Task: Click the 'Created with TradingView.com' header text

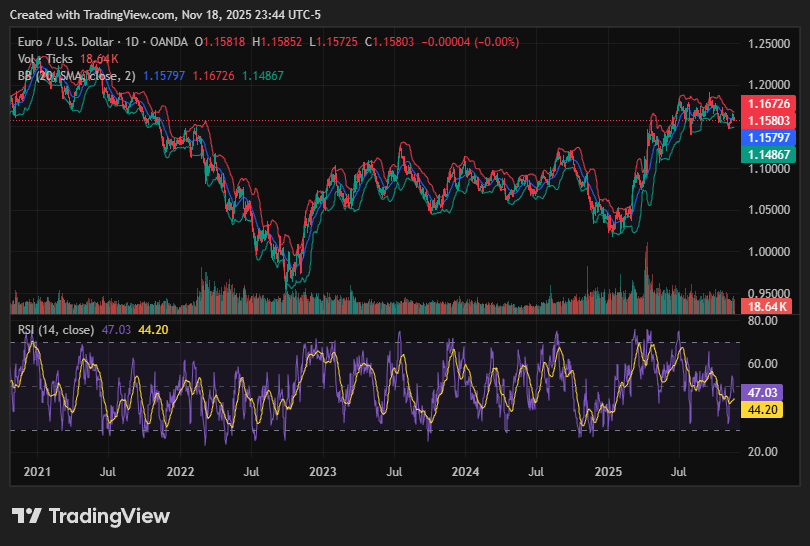Action: [x=91, y=12]
